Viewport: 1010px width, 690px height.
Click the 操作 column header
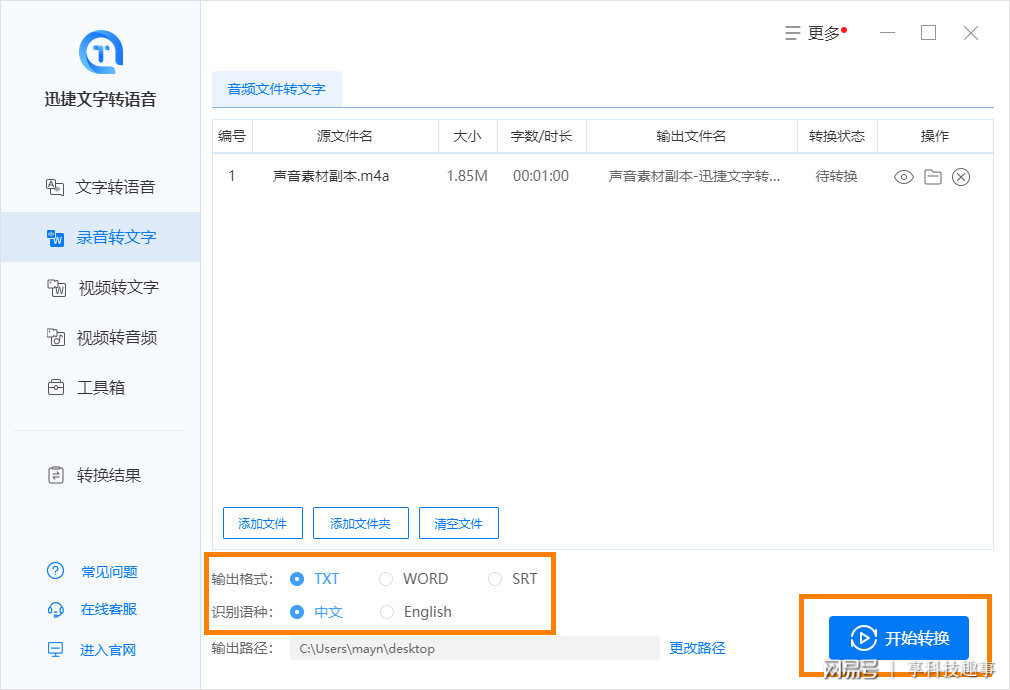point(935,136)
